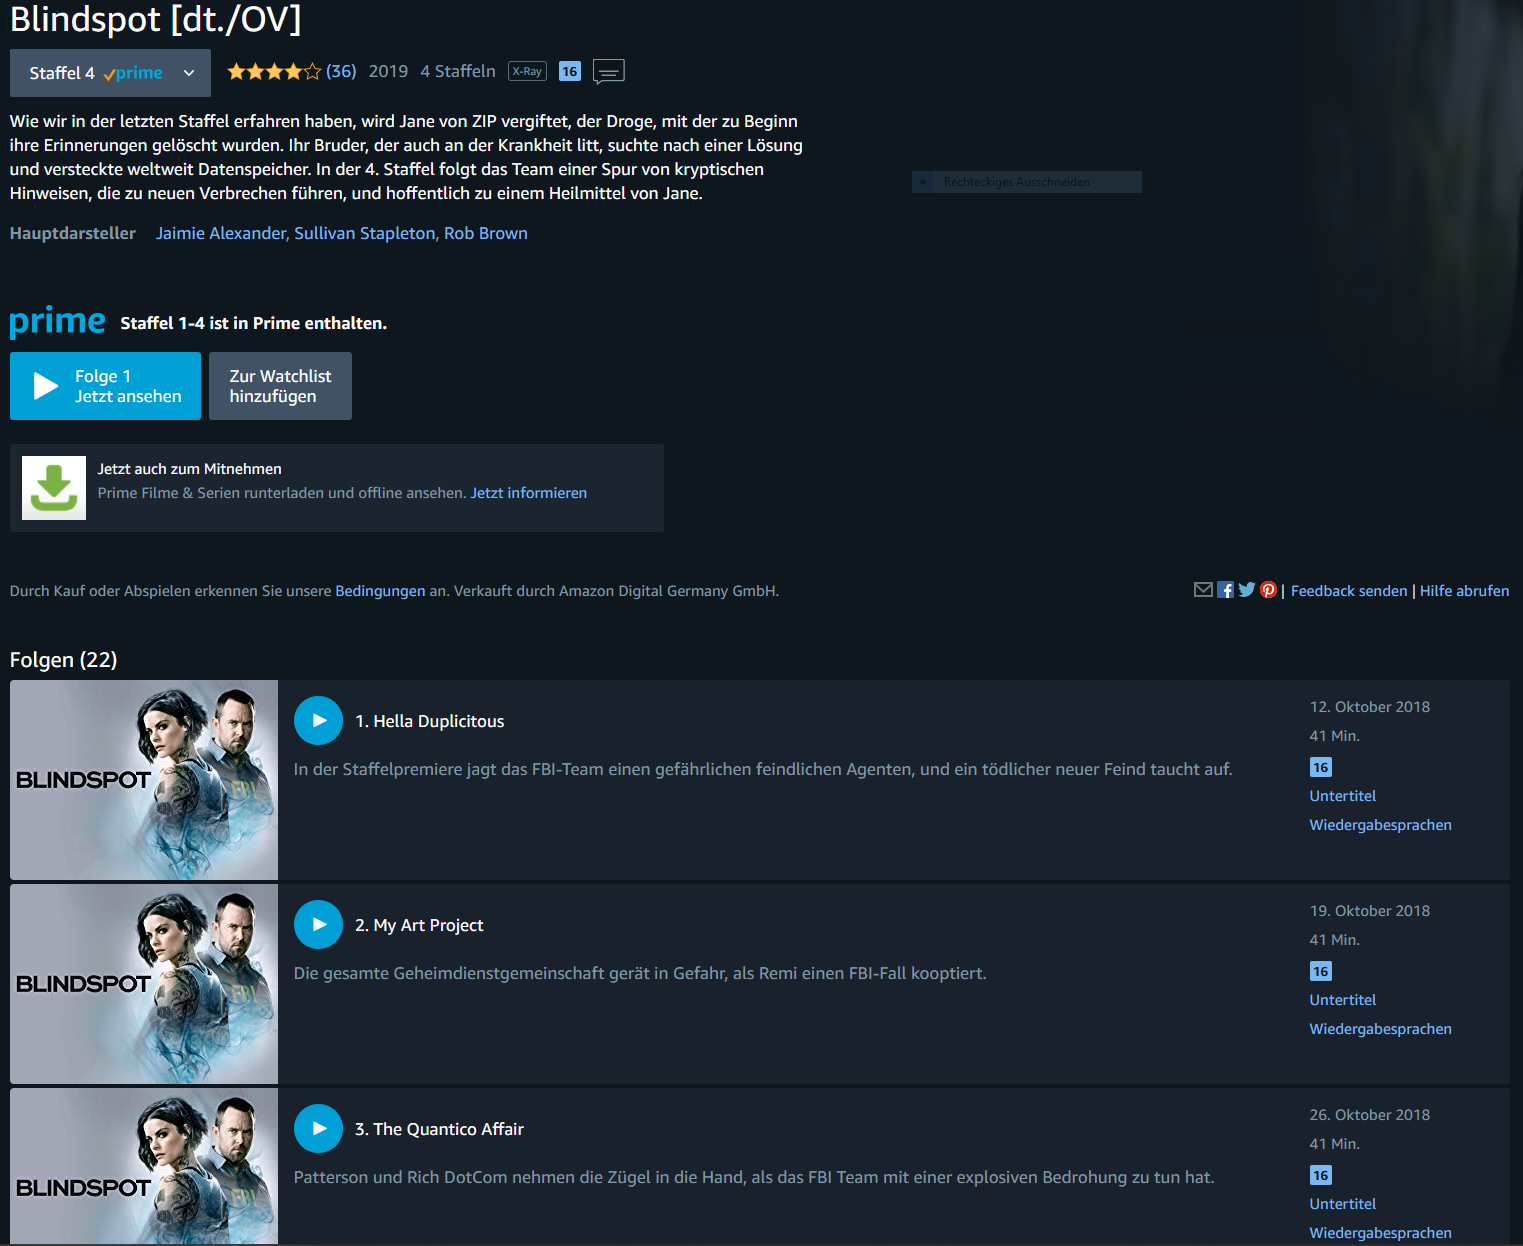Click the X-Ray badge

(527, 71)
